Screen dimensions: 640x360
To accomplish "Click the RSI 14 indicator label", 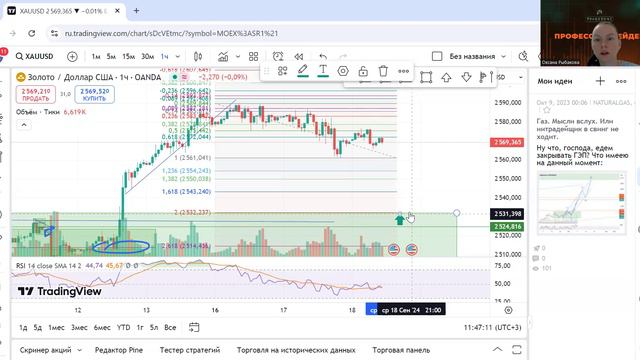I will (x=49, y=266).
